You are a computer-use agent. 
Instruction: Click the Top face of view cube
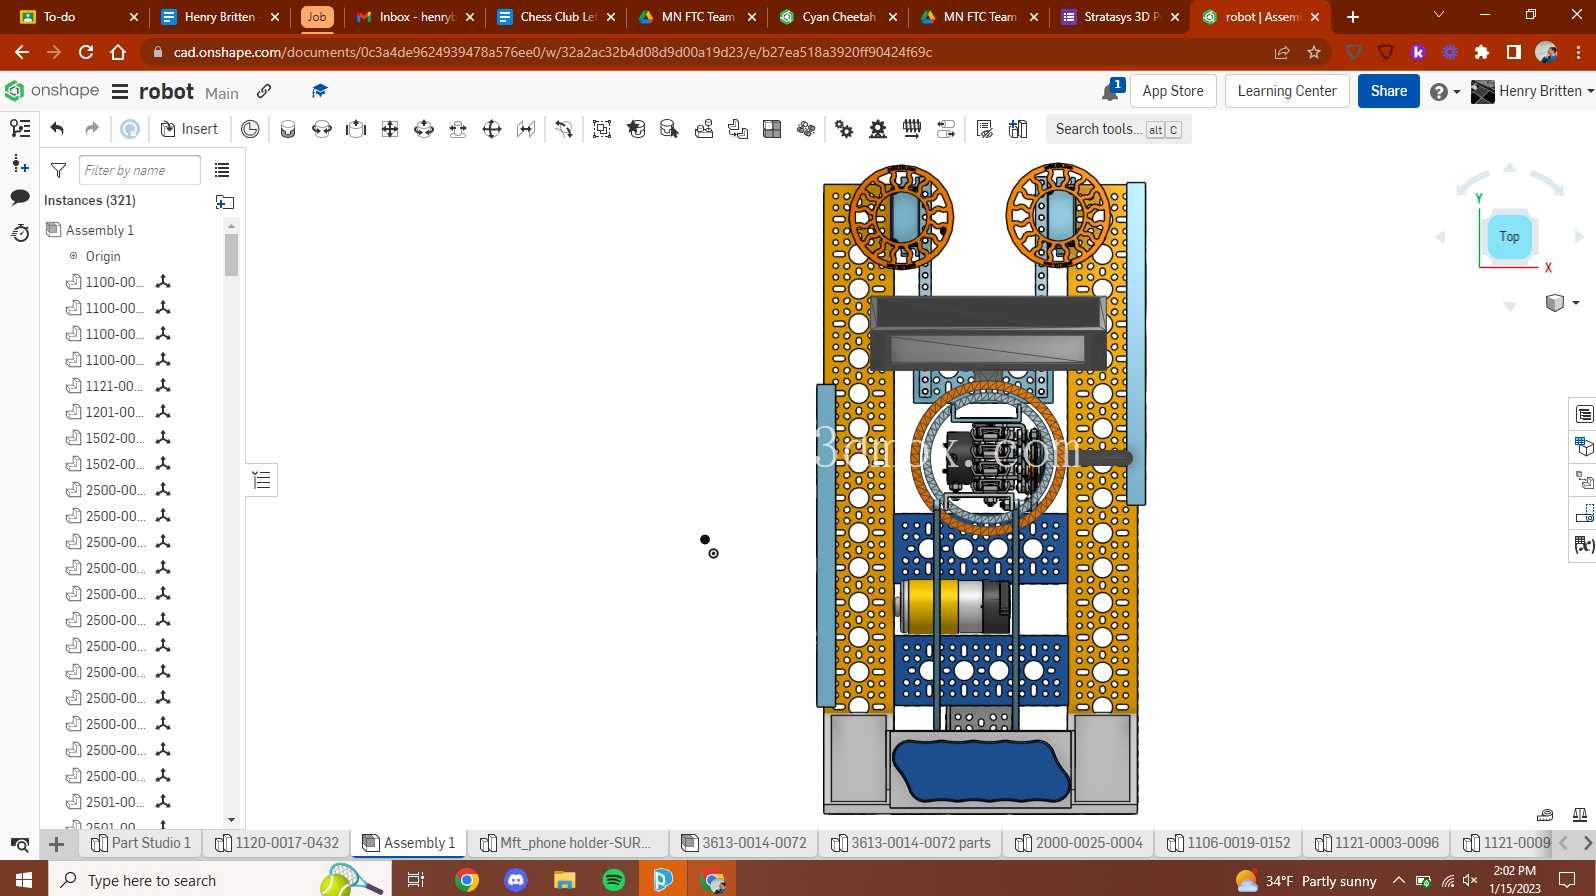(1509, 237)
